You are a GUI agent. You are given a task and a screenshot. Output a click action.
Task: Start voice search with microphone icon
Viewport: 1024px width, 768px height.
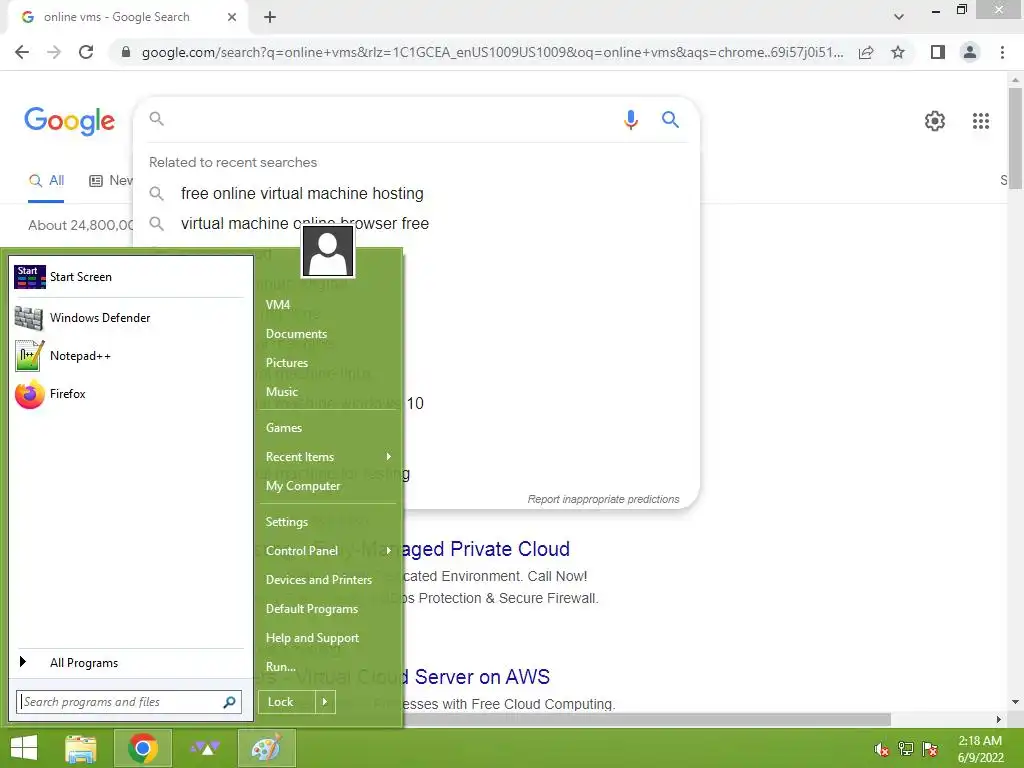(630, 120)
